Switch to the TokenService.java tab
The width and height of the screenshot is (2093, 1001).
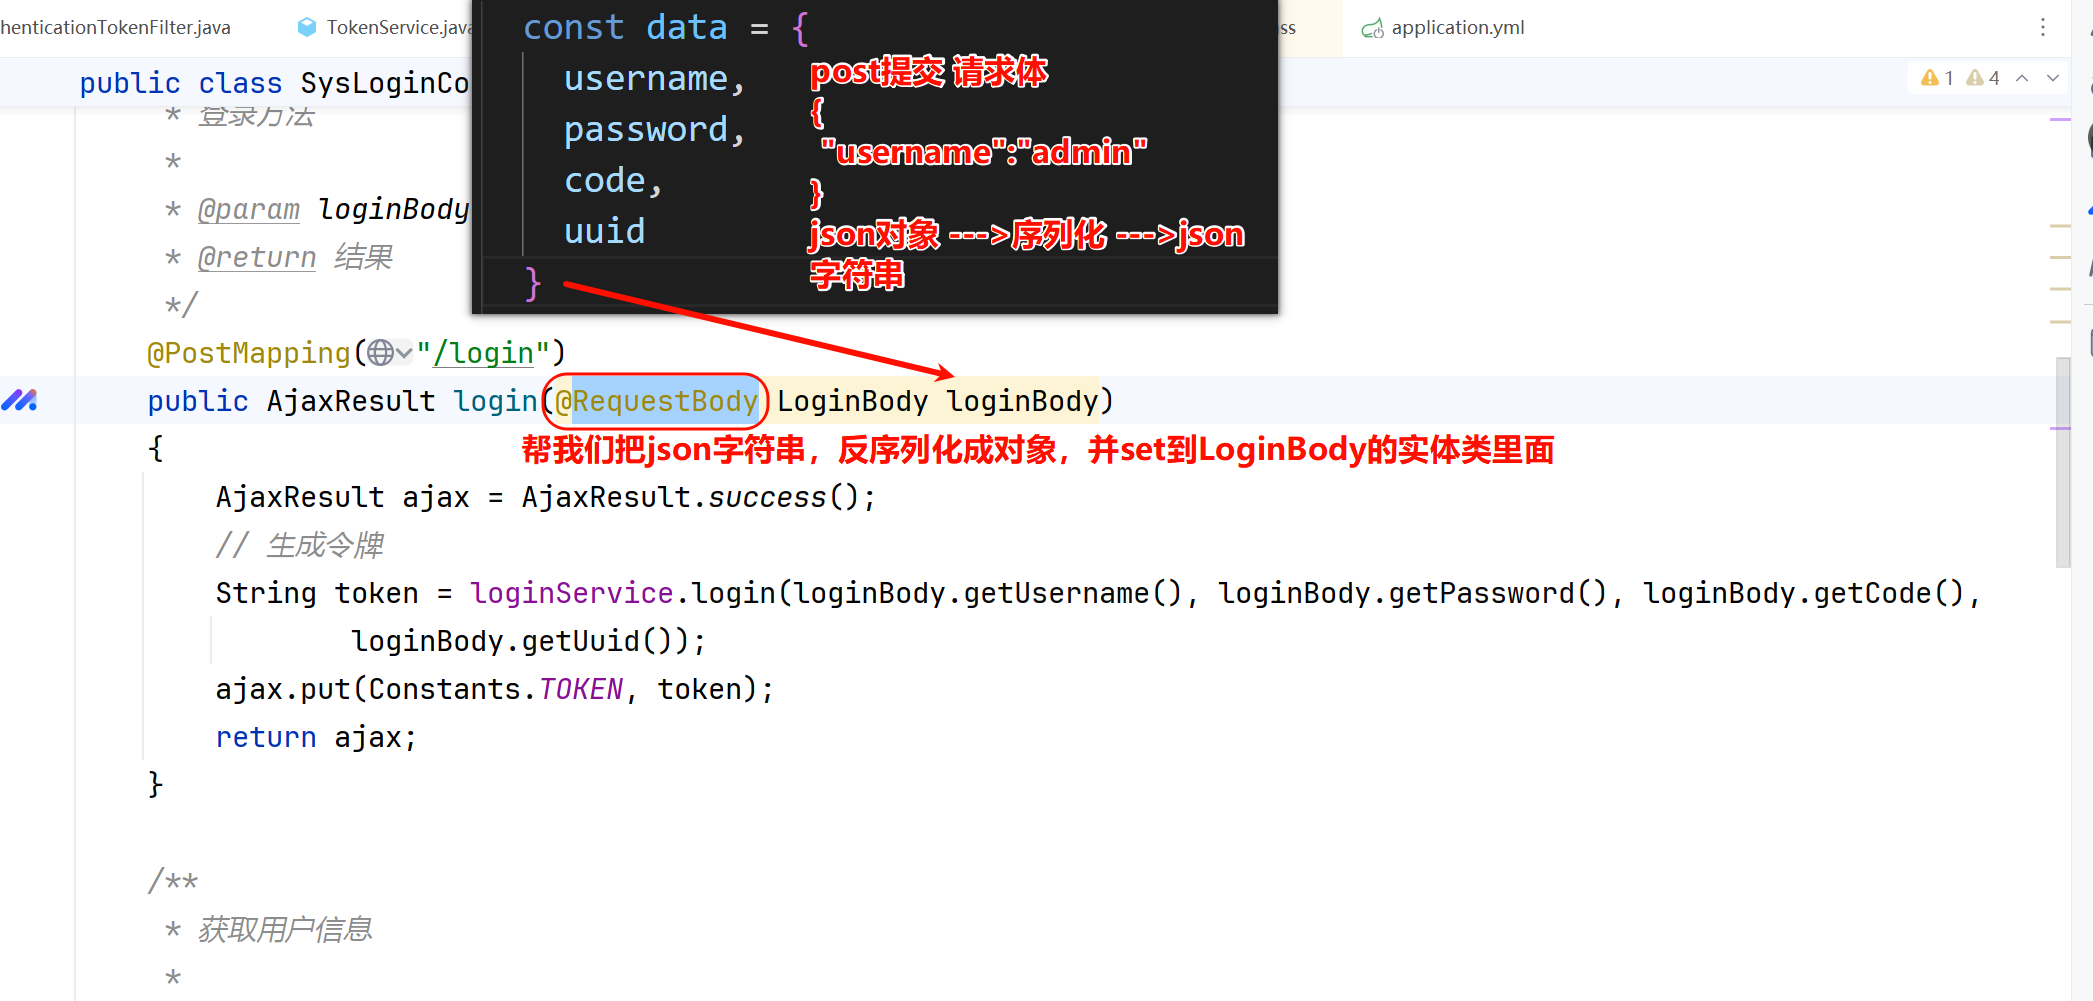[x=397, y=28]
